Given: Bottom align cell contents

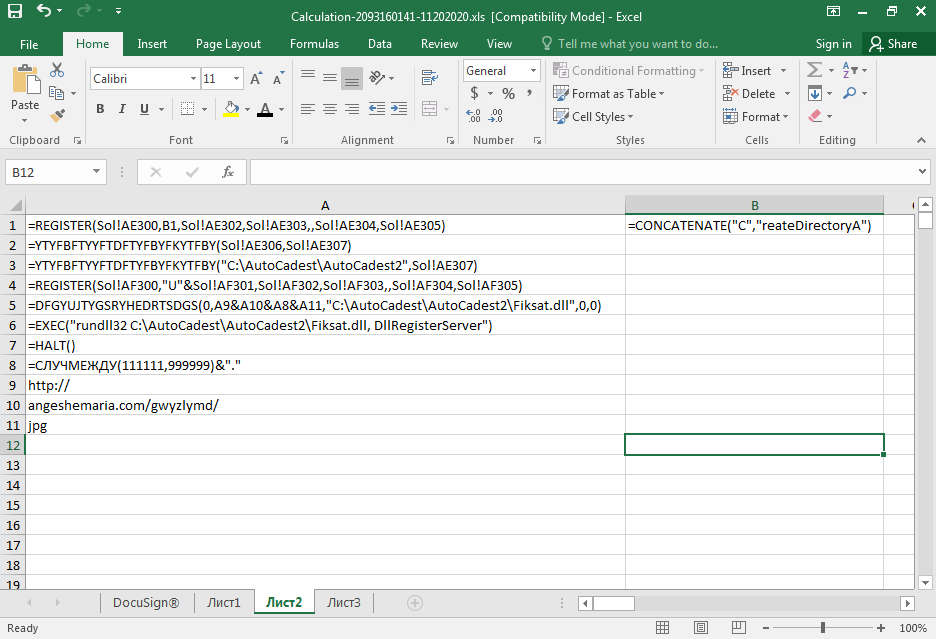Looking at the screenshot, I should click(352, 79).
